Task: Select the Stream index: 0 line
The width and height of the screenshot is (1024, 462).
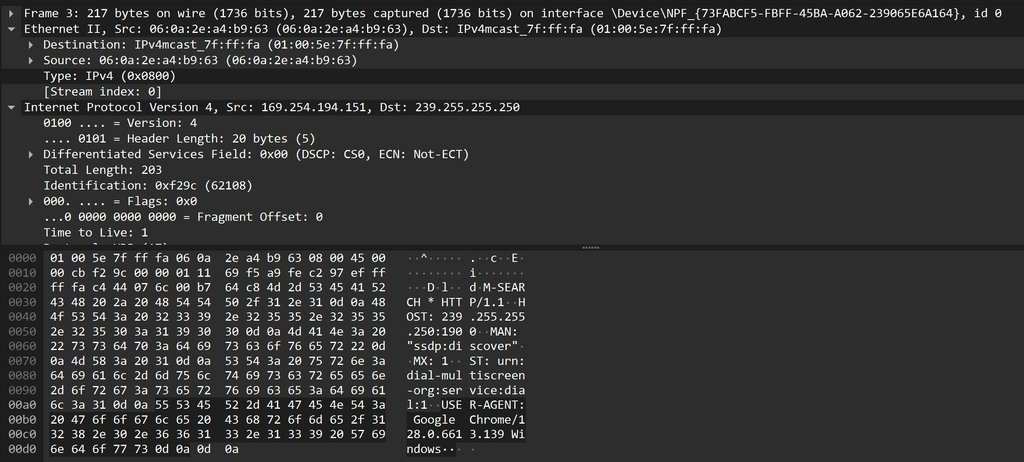Action: point(512,91)
